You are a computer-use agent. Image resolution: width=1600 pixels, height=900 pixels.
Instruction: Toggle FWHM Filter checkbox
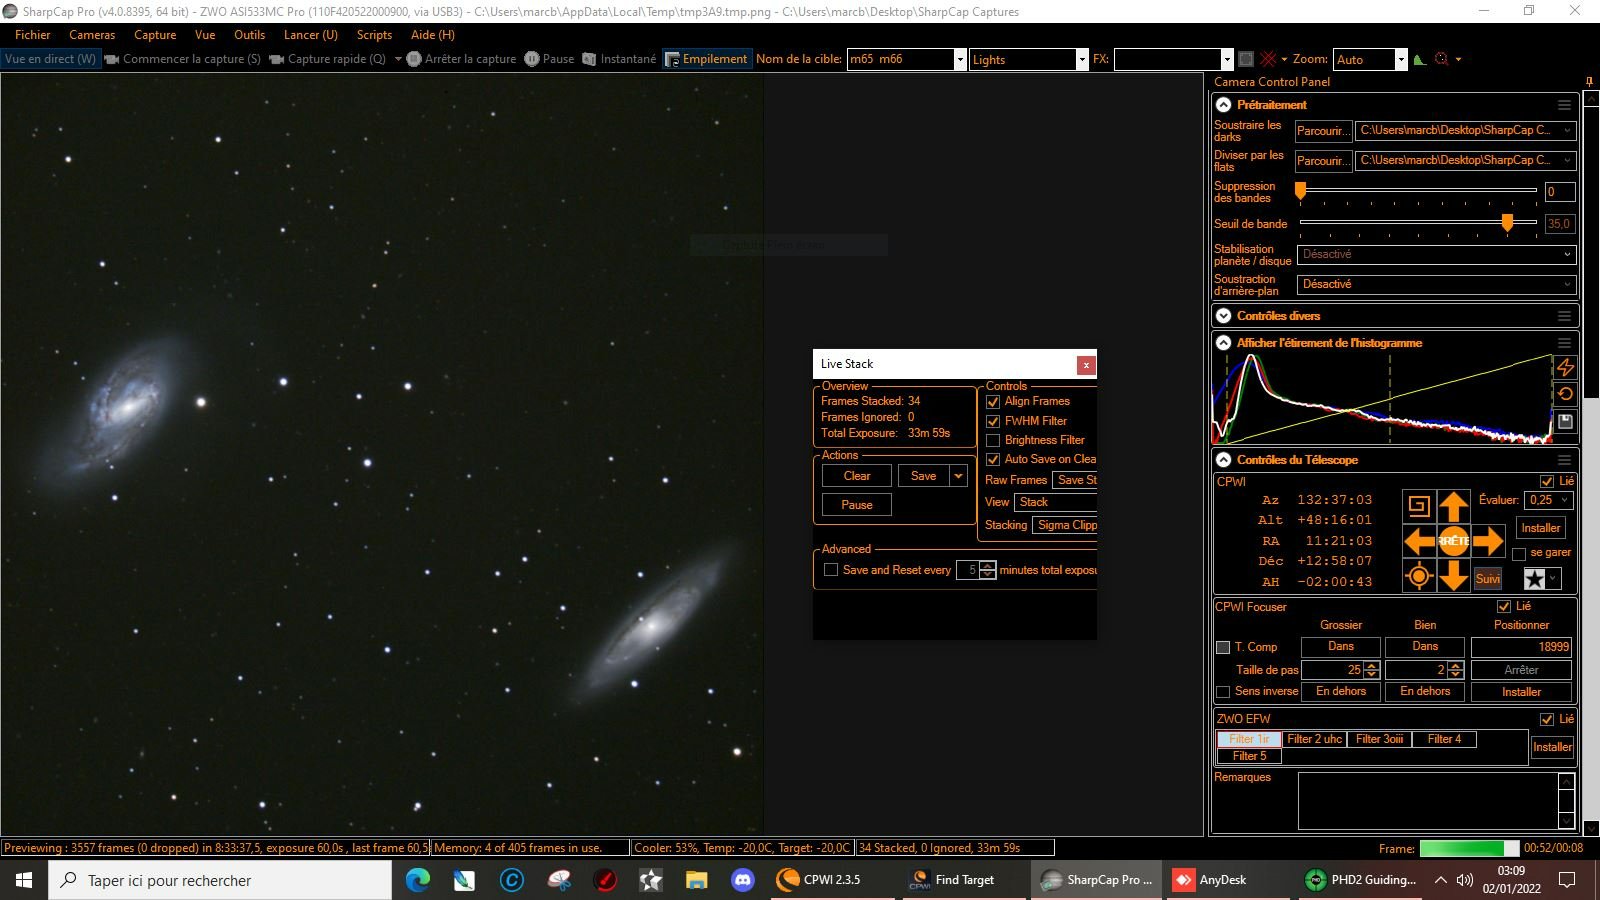coord(993,421)
